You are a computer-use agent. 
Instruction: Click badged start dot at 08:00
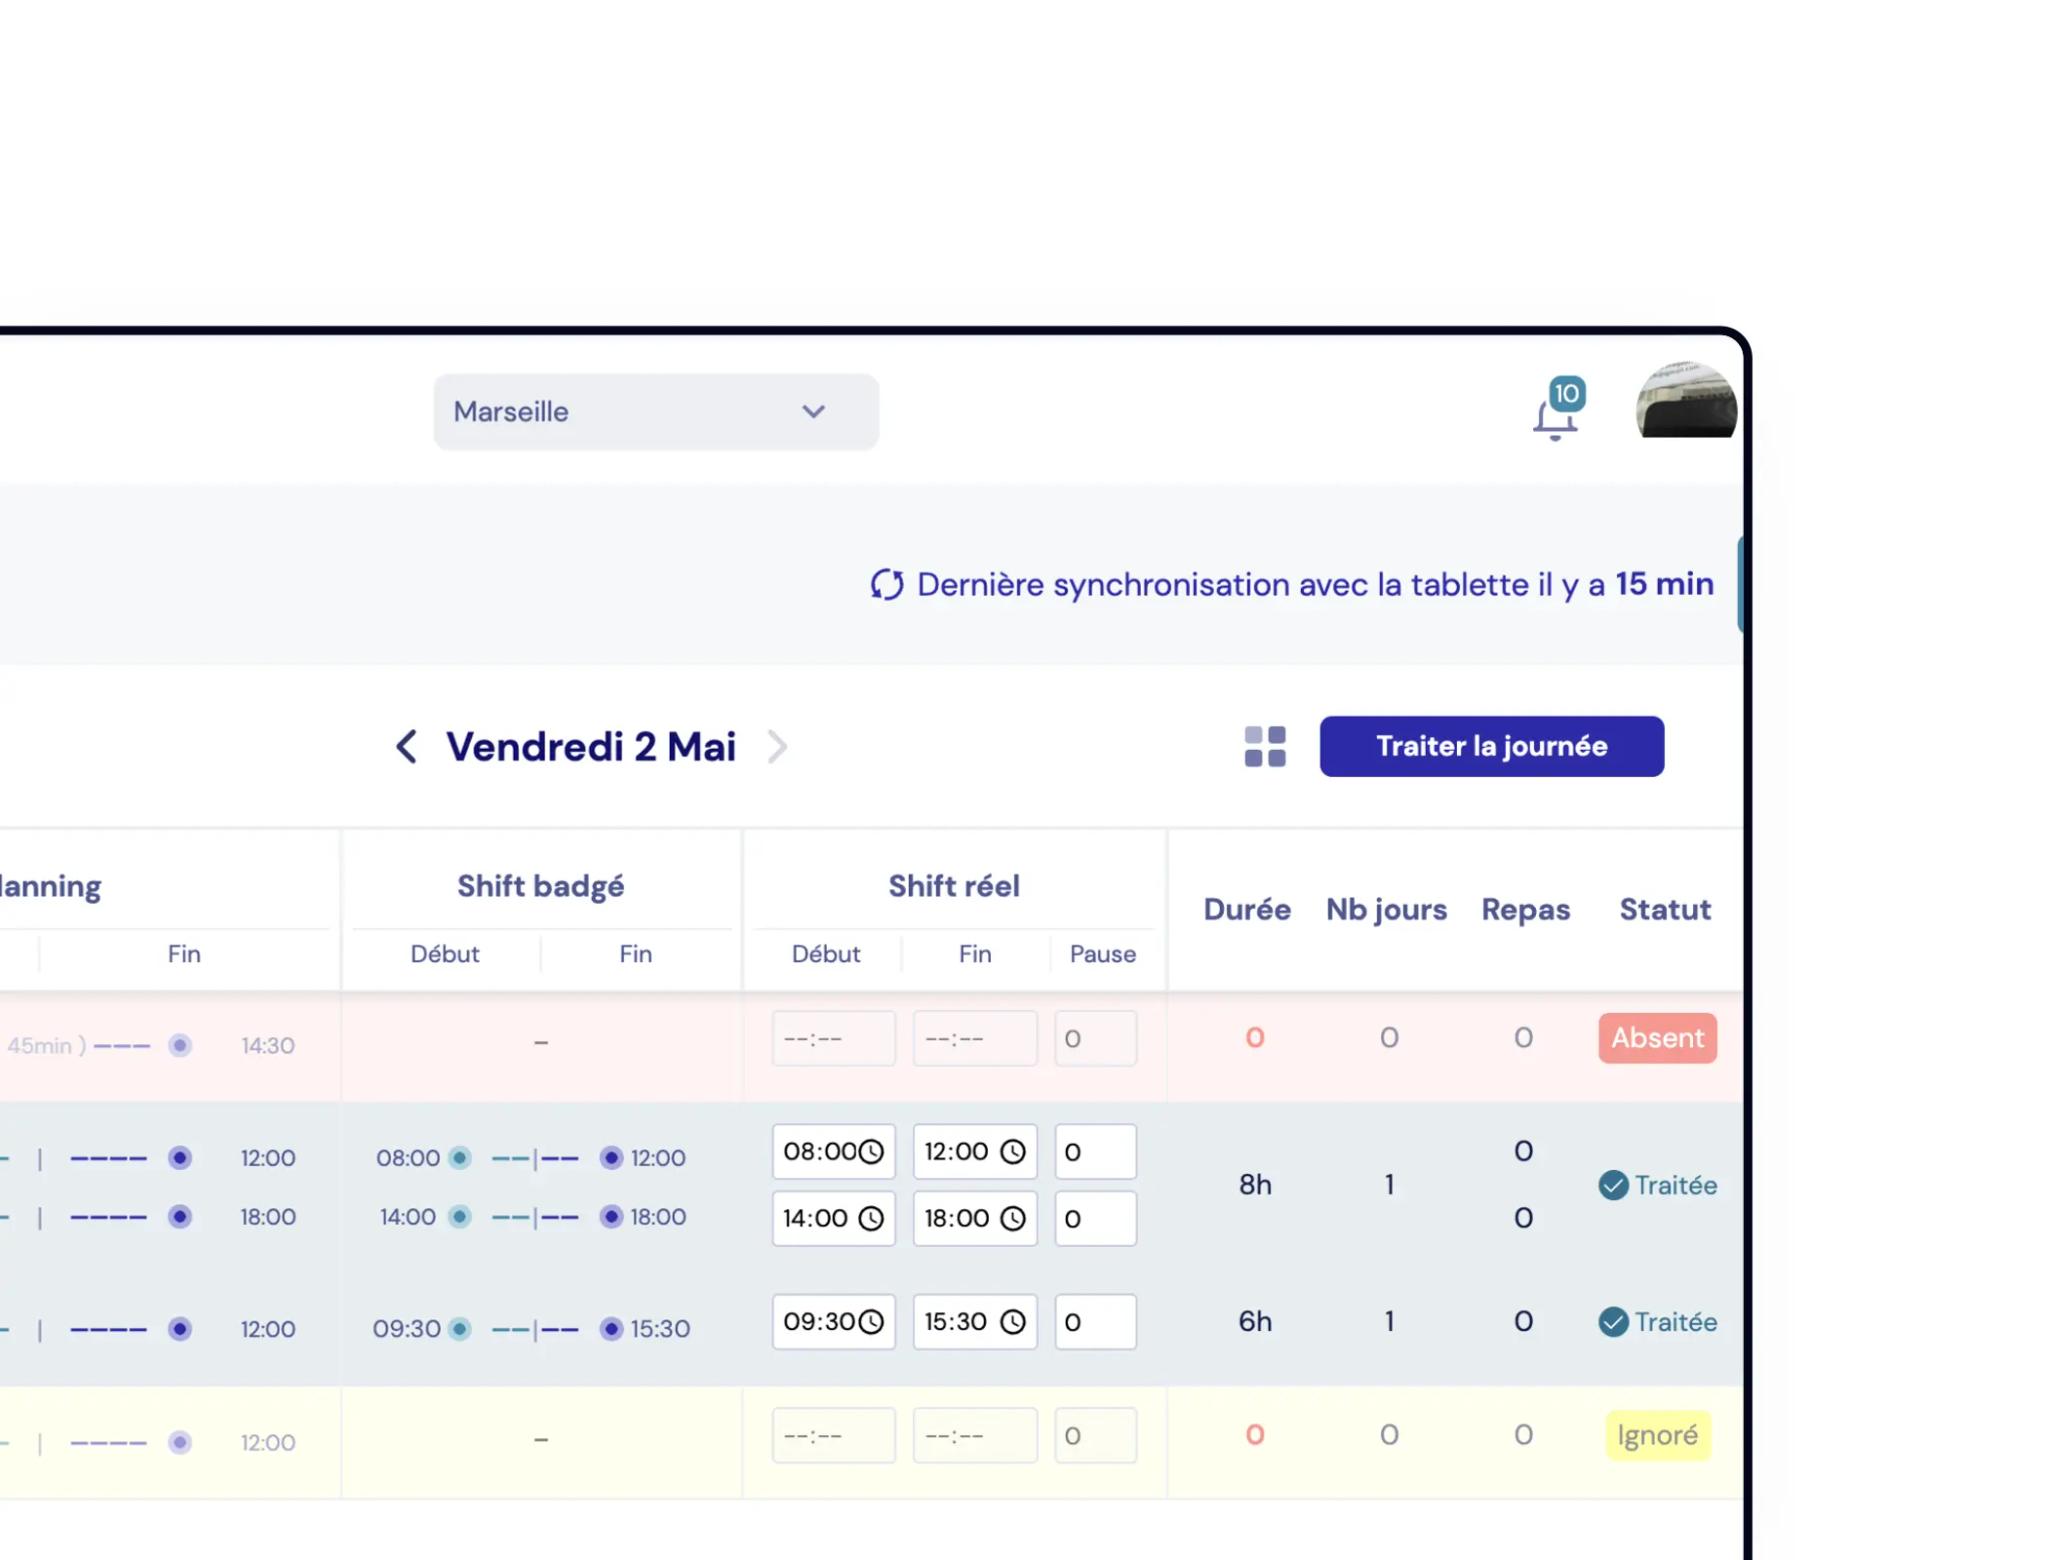coord(460,1158)
